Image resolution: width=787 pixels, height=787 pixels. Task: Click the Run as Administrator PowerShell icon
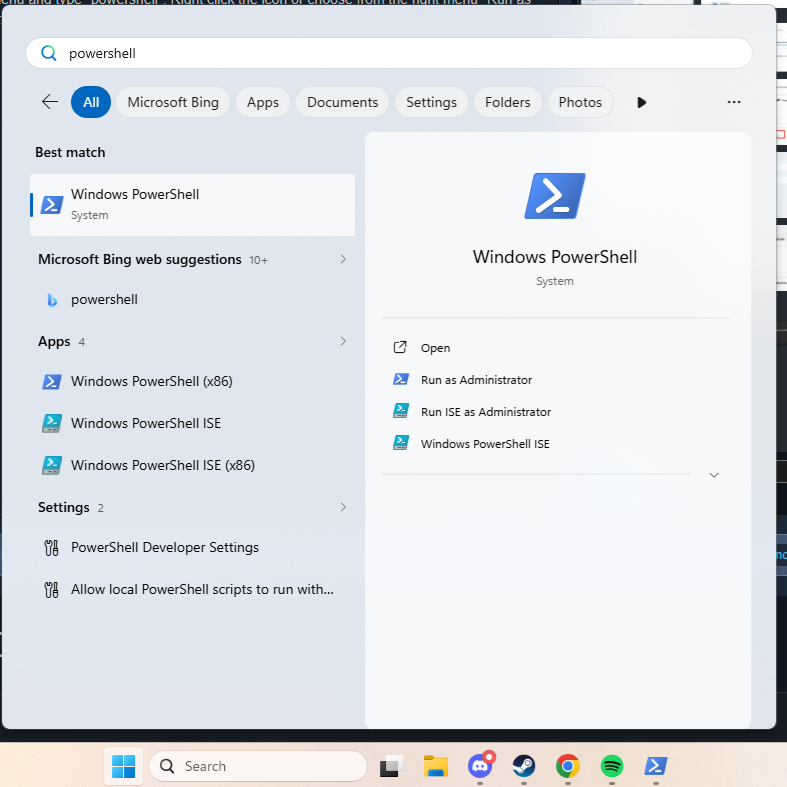(x=401, y=379)
